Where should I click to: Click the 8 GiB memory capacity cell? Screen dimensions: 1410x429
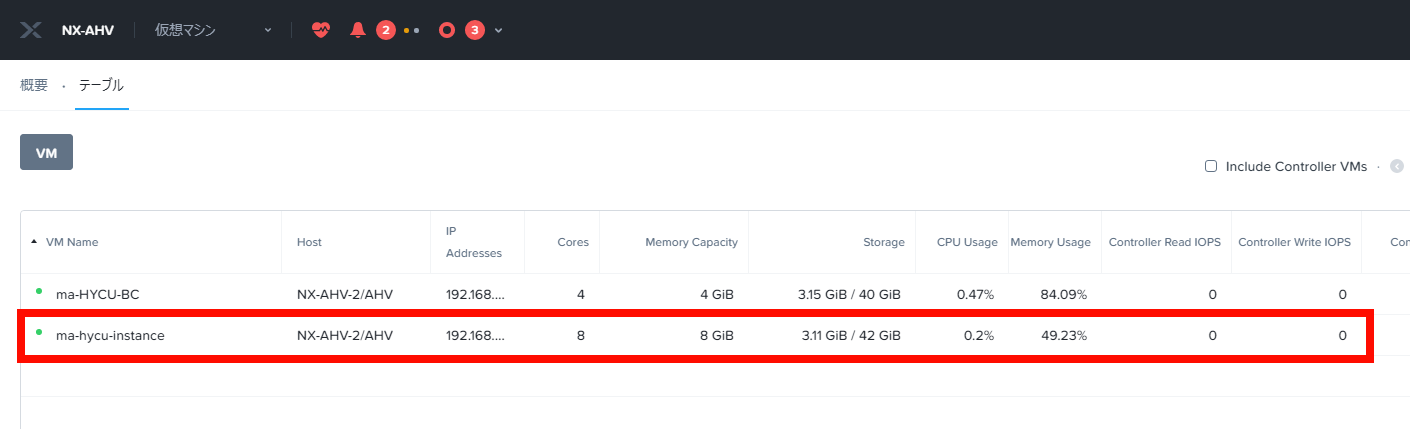pyautogui.click(x=715, y=336)
